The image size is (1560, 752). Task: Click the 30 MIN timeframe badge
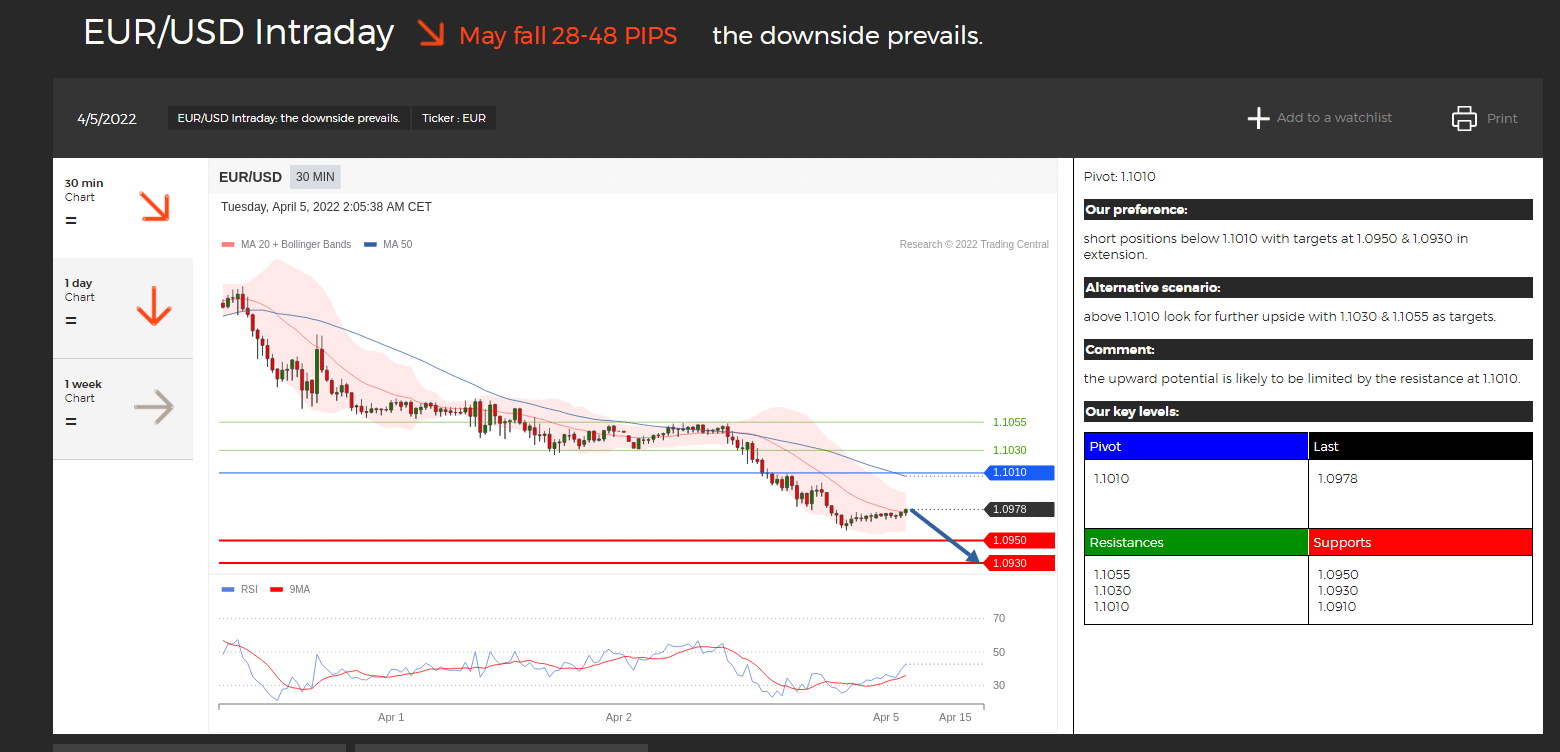click(315, 177)
